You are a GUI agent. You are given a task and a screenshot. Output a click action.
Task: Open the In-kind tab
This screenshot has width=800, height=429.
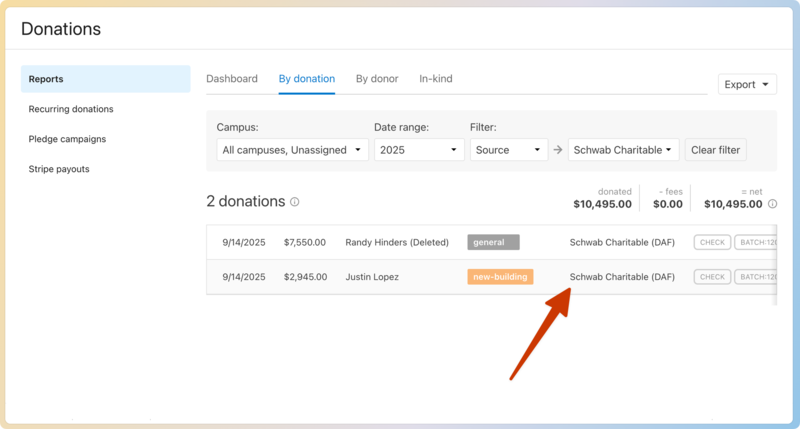click(x=436, y=79)
